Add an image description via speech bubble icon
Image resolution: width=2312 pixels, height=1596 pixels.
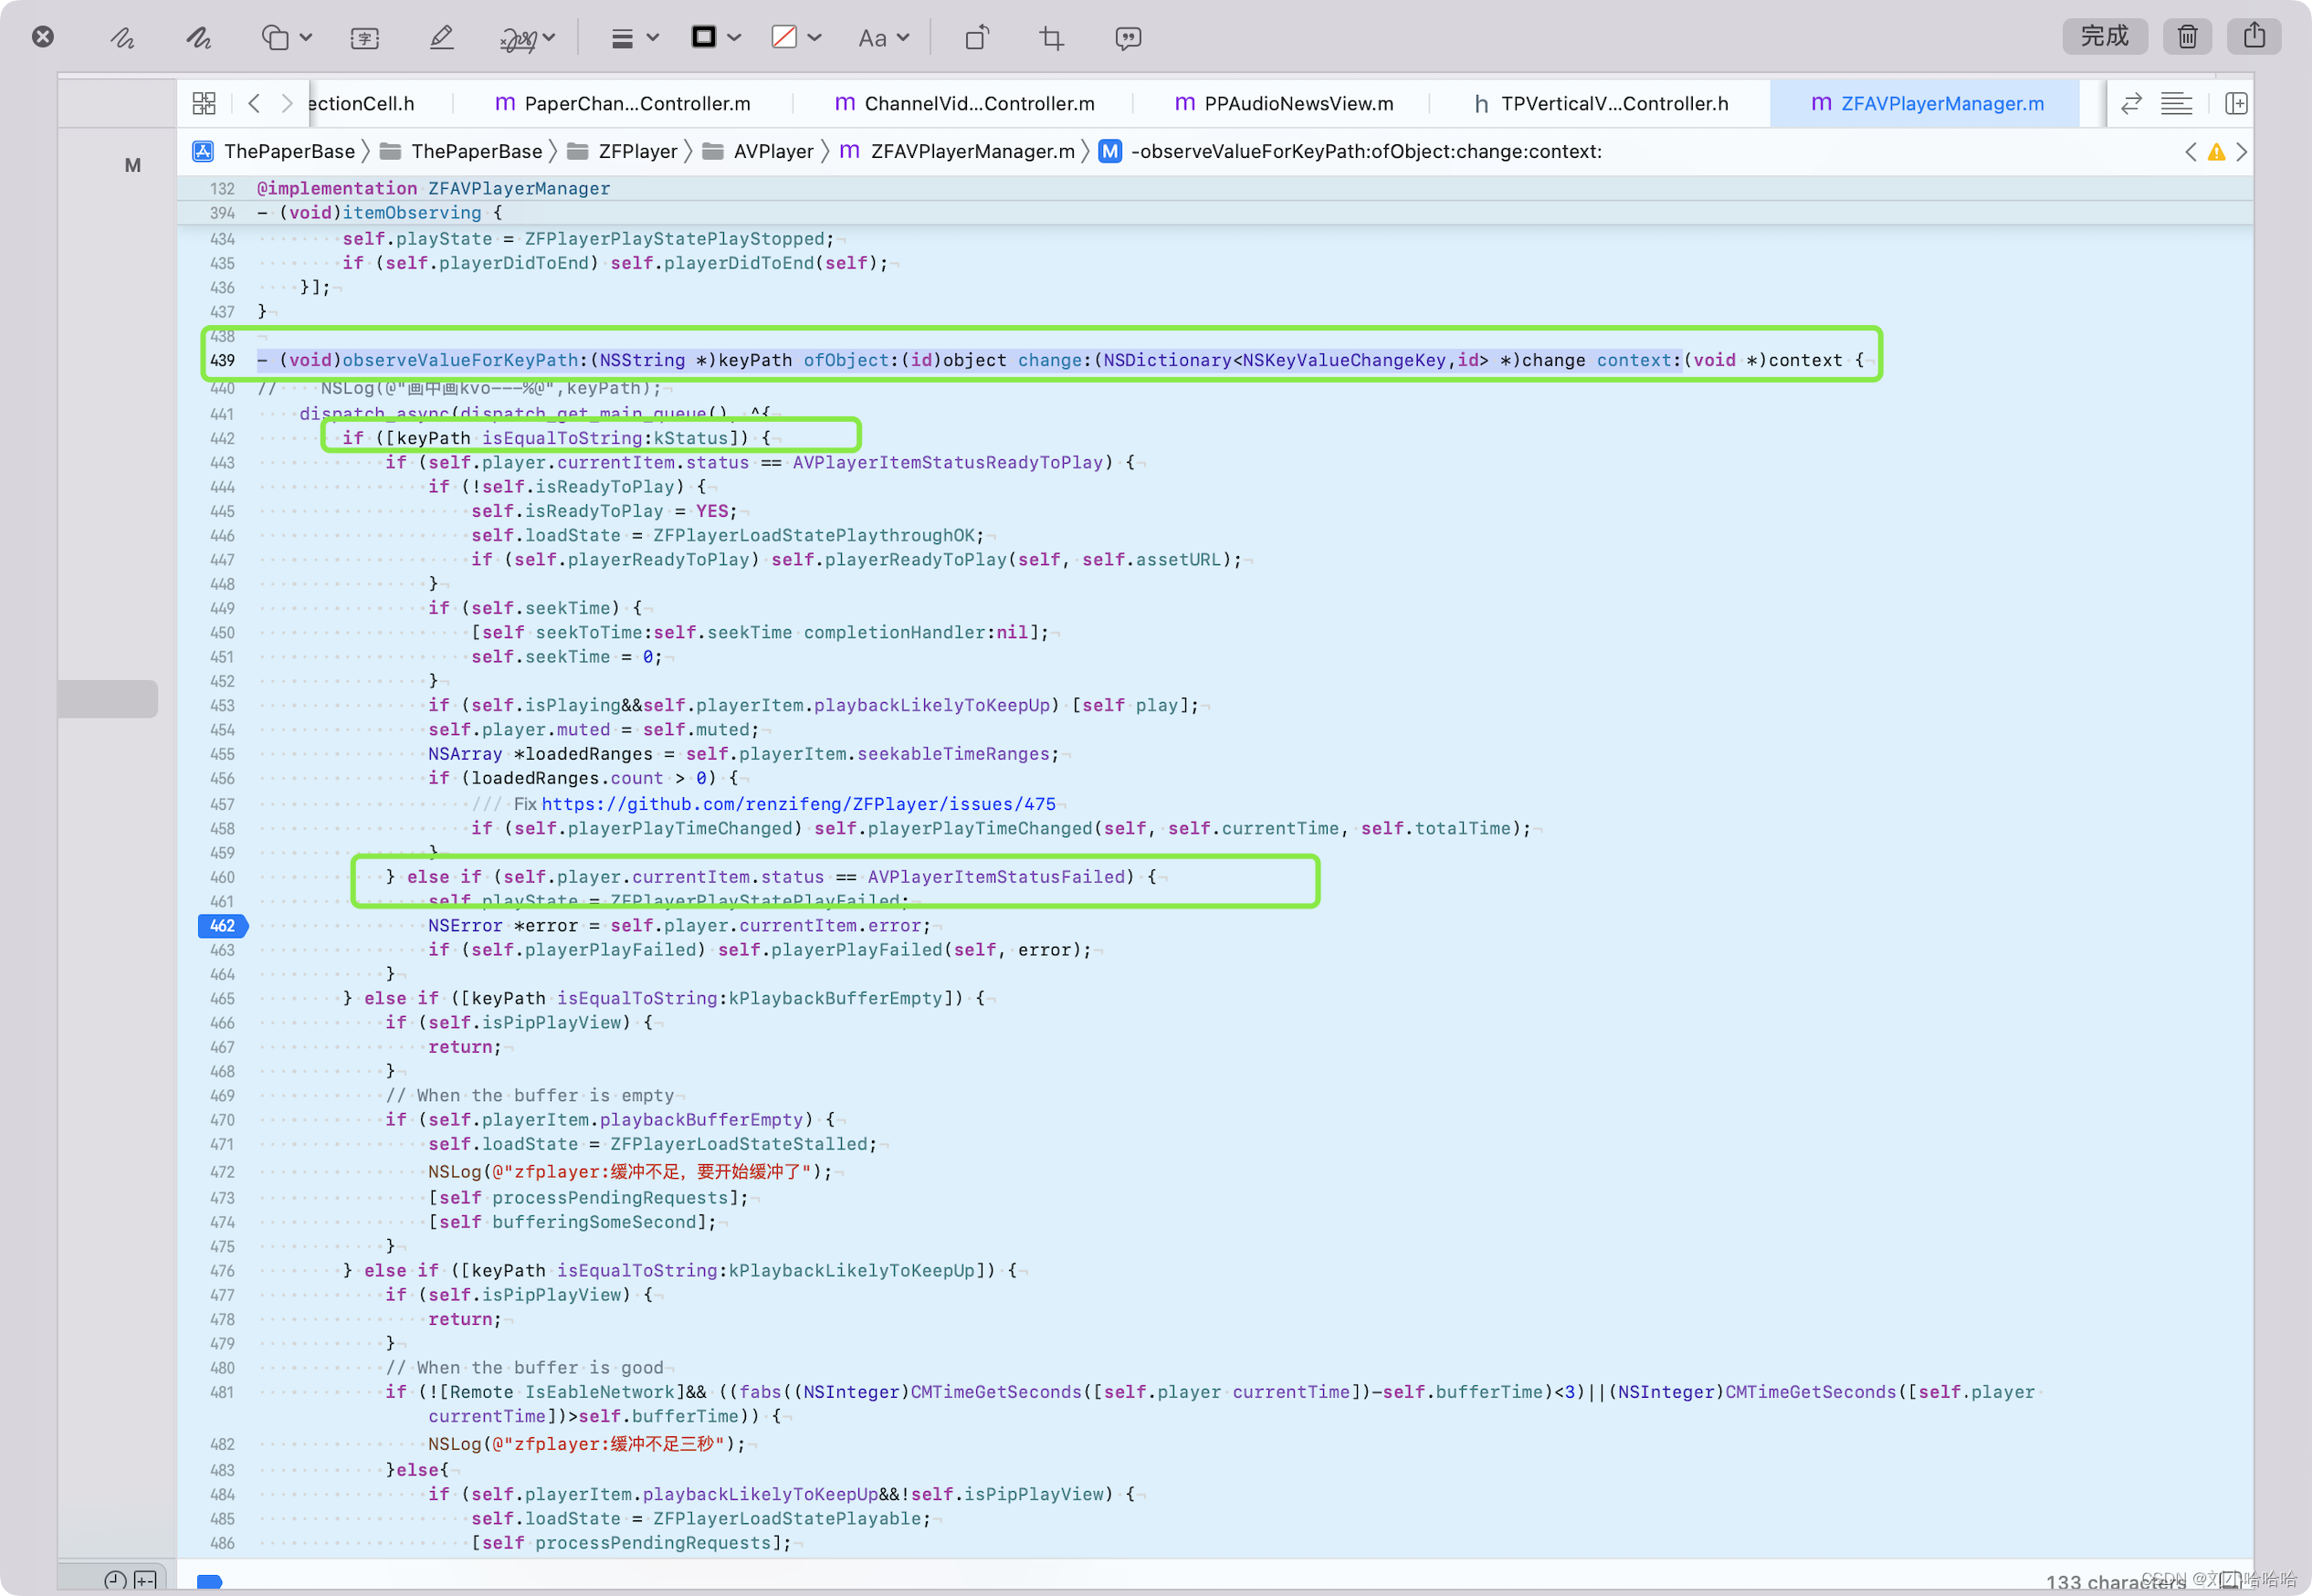coord(1128,38)
